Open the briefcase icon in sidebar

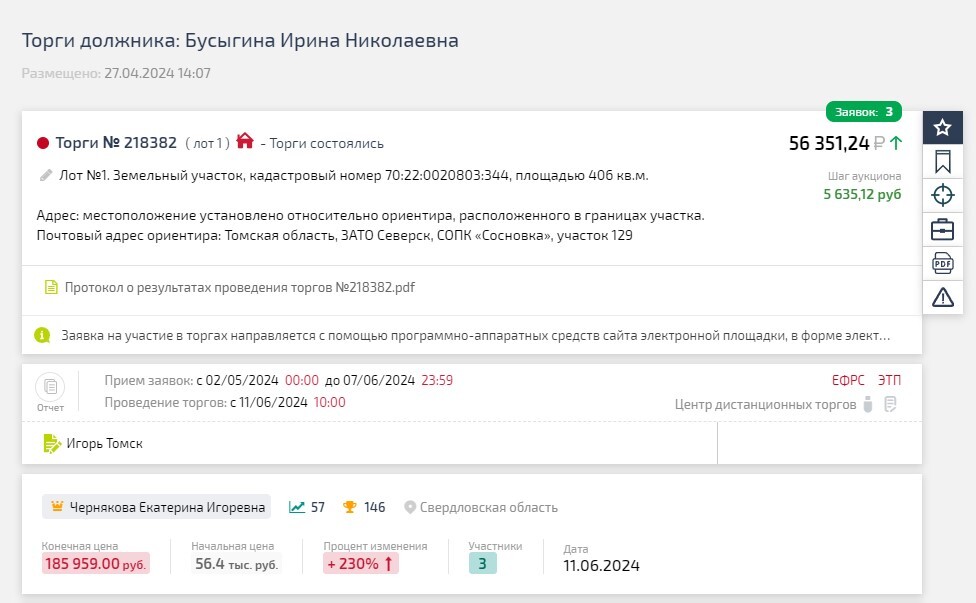[942, 230]
